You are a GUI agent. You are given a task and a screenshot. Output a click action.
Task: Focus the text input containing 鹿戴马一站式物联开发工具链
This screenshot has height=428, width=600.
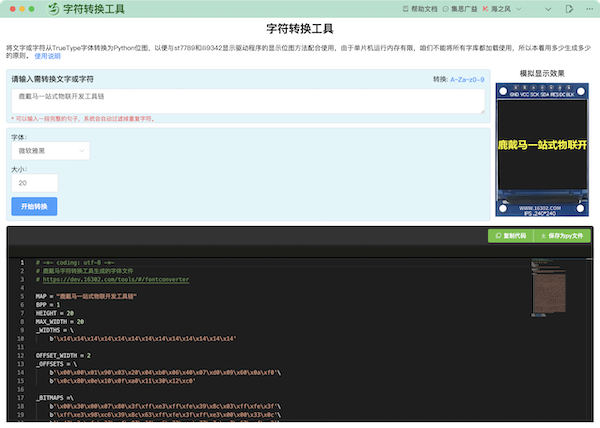[247, 99]
